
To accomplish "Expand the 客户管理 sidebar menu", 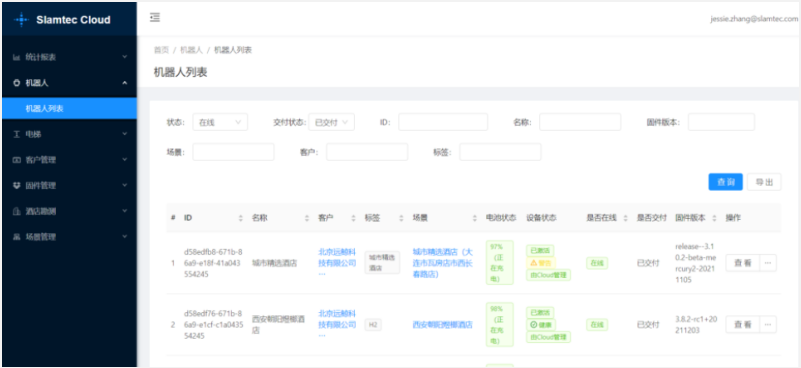I will pos(69,160).
